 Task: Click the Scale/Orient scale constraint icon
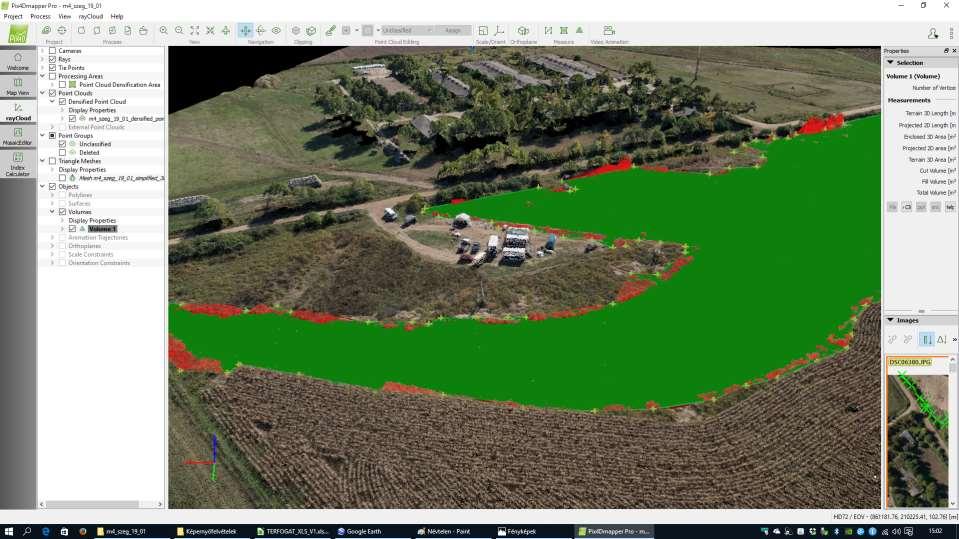tap(483, 31)
